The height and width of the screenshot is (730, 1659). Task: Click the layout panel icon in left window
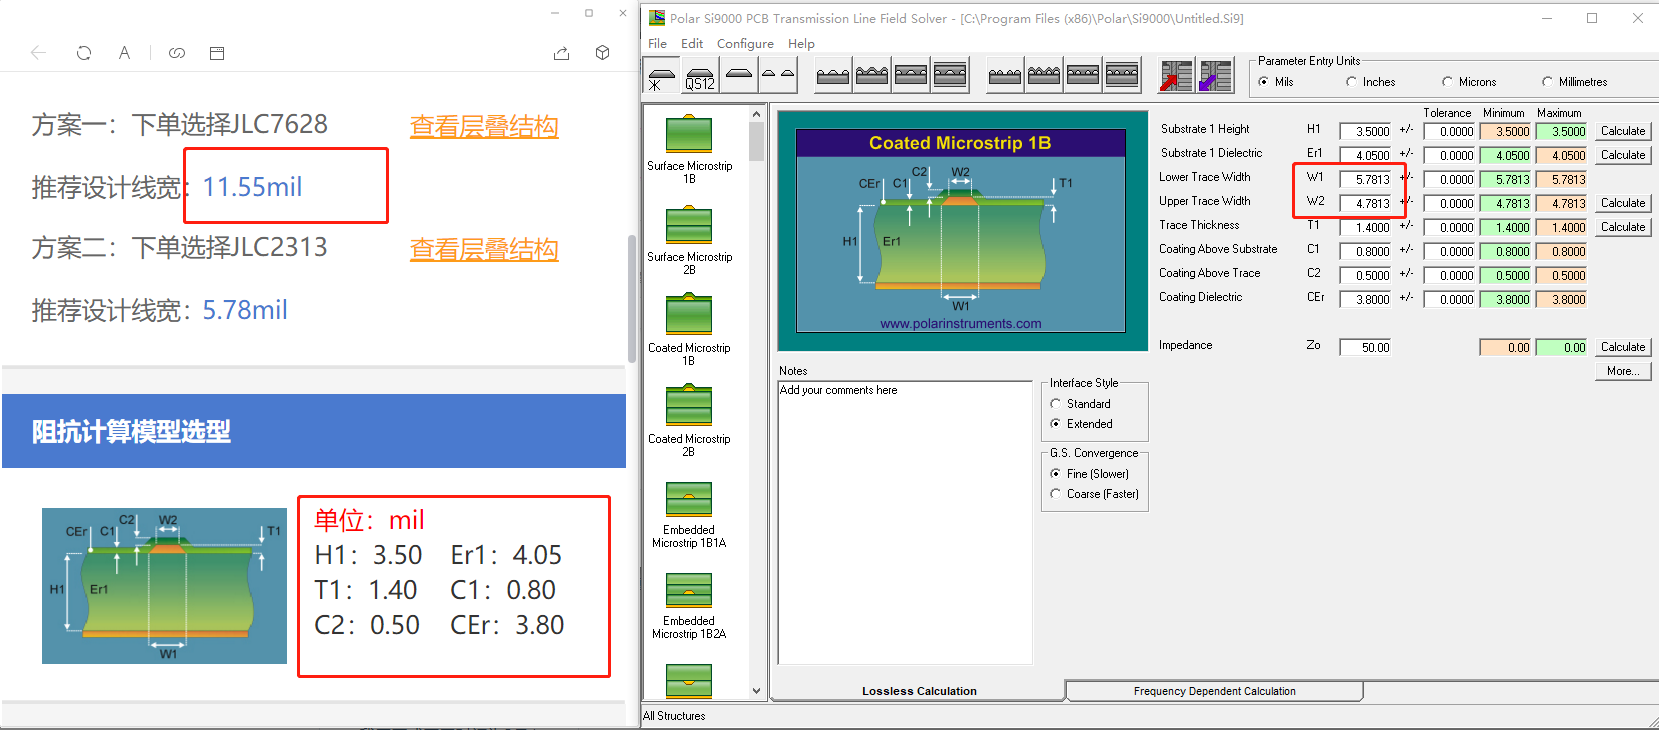tap(217, 53)
